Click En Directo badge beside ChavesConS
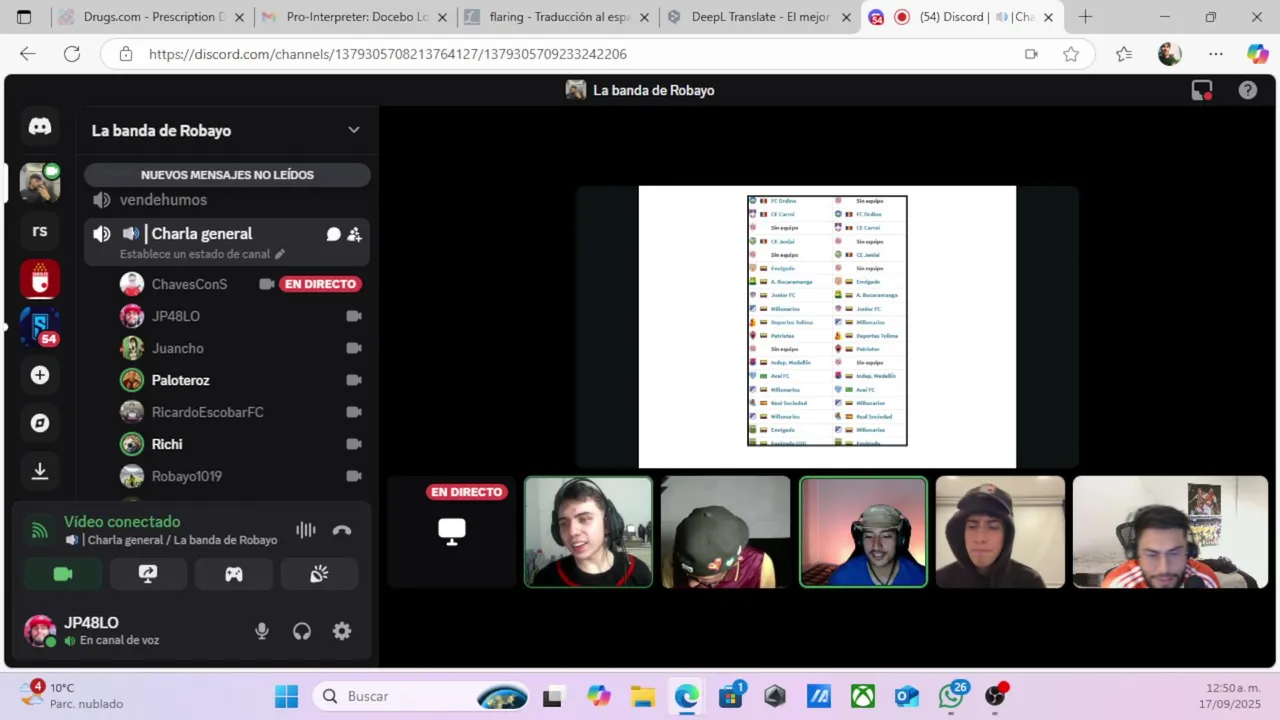The height and width of the screenshot is (720, 1280). click(x=320, y=284)
